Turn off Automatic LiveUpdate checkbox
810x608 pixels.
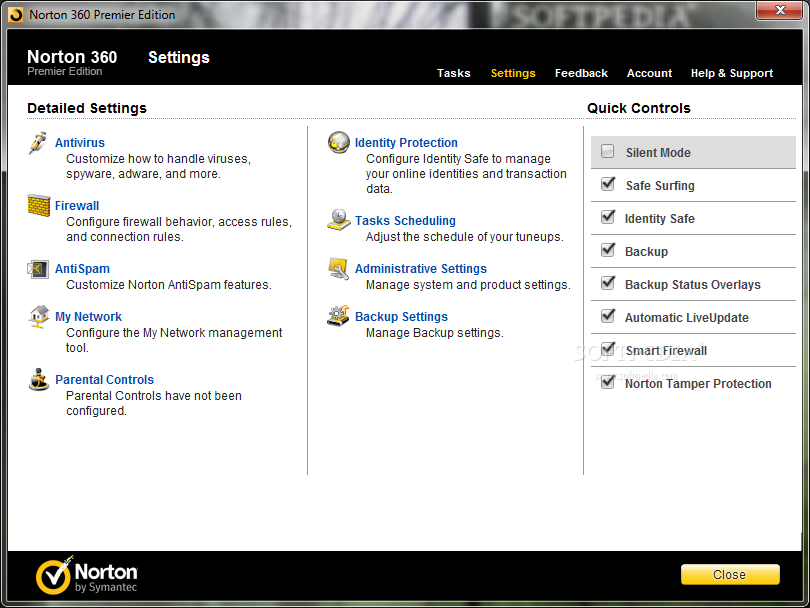tap(608, 316)
